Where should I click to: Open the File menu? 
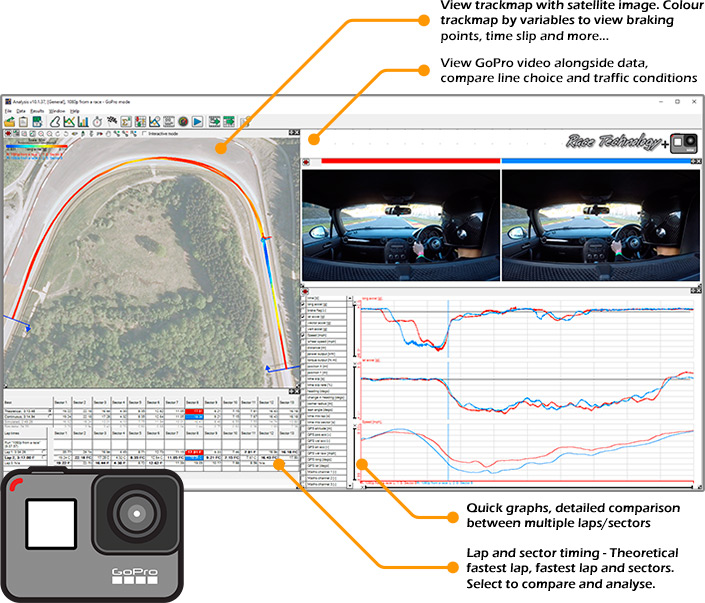tap(8, 110)
